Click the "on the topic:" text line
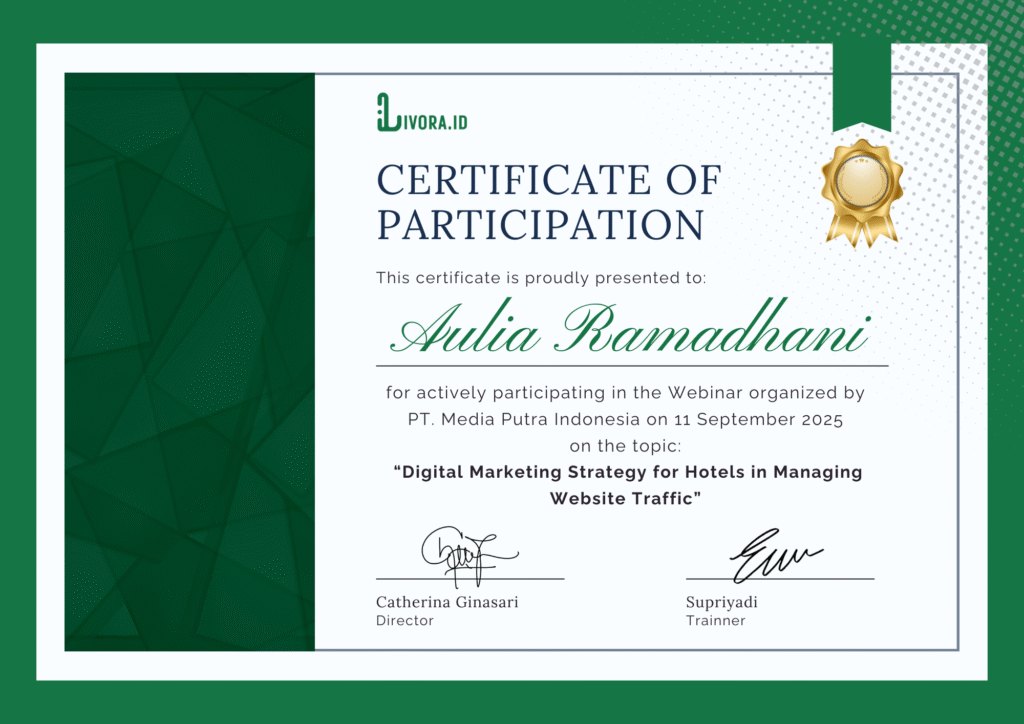 [624, 445]
